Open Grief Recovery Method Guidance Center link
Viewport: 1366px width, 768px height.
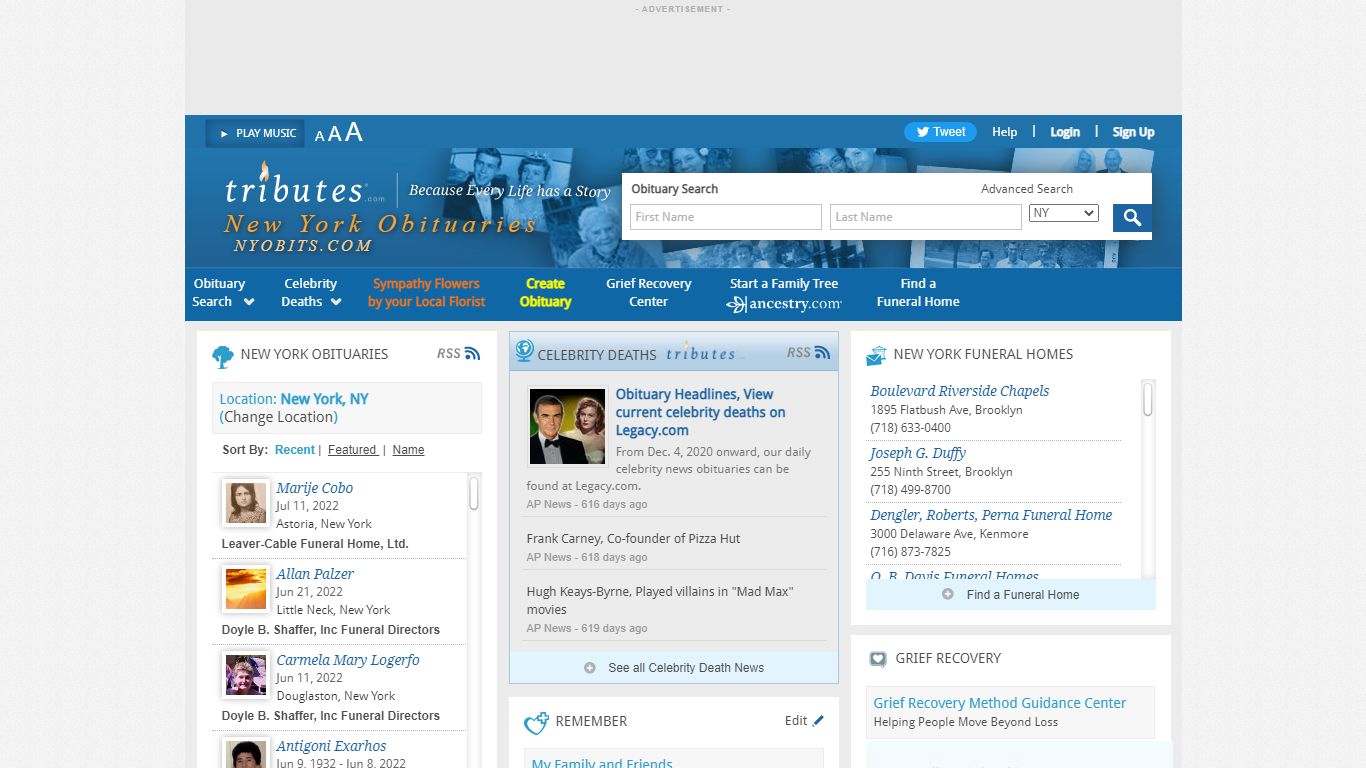[1000, 703]
